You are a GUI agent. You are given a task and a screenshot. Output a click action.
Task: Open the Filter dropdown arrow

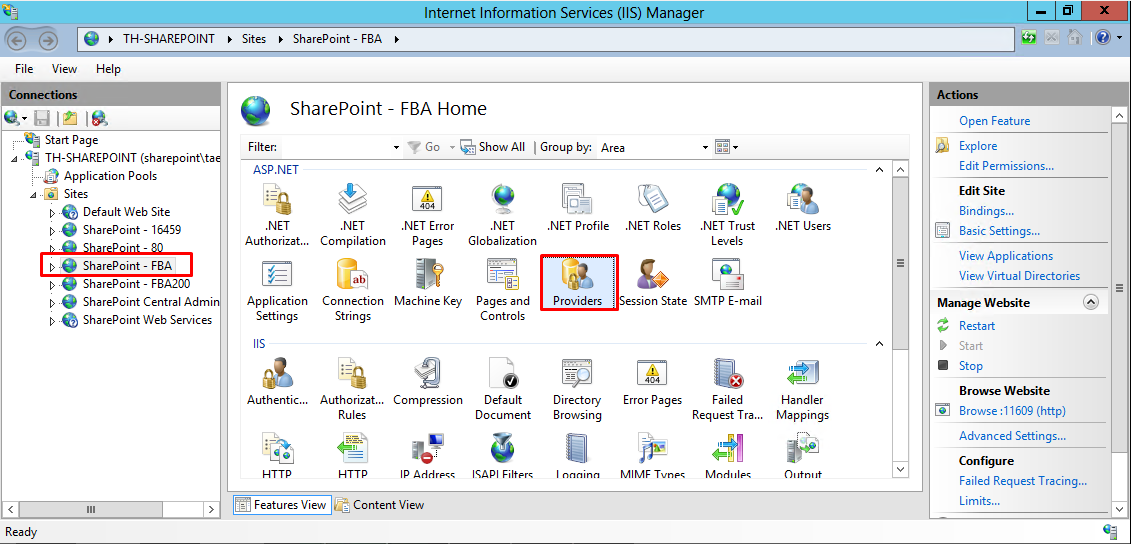(396, 147)
